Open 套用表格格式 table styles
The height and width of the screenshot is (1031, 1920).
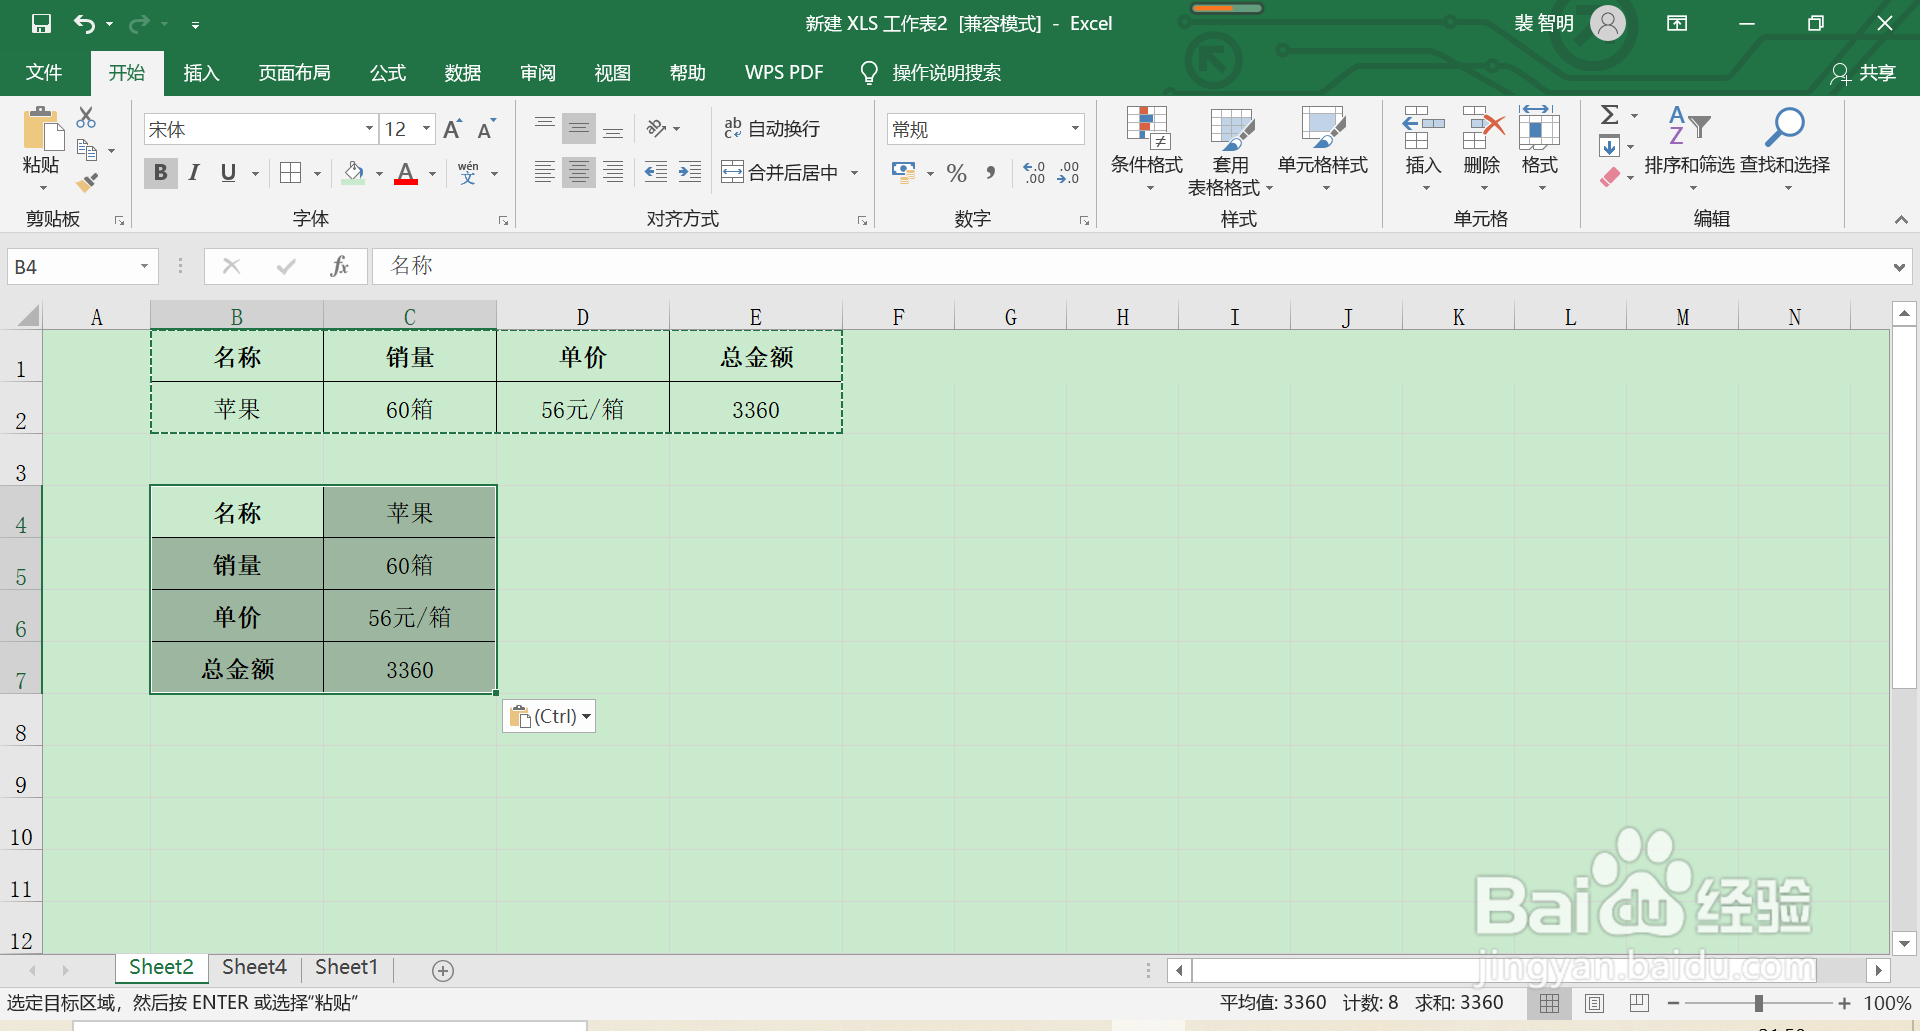1231,150
